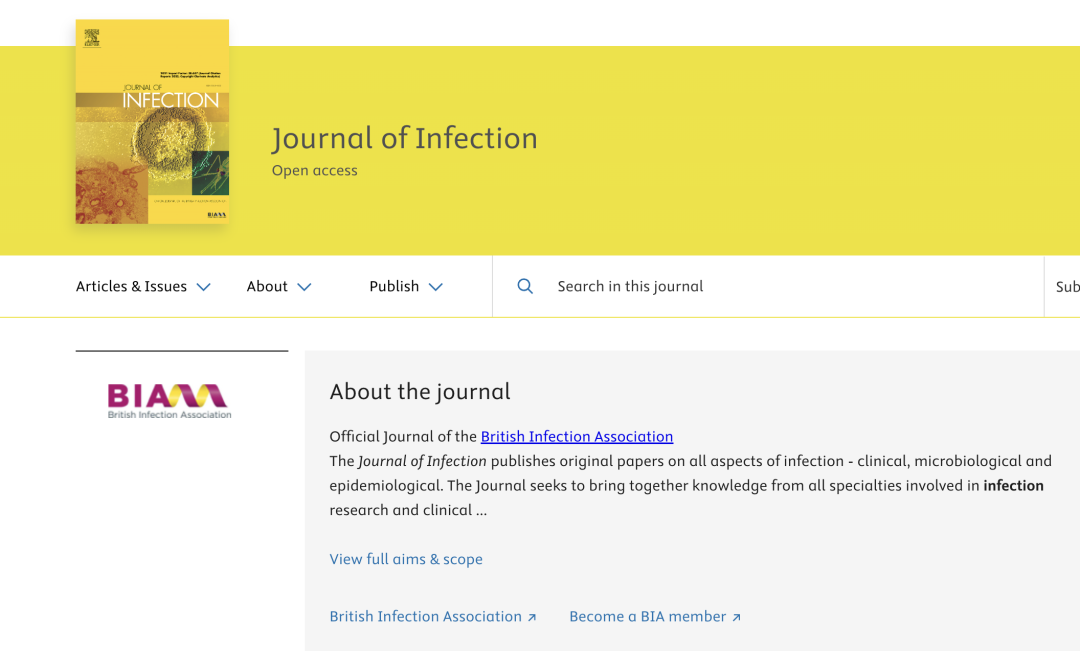
Task: Click the BIA logo image
Action: (x=169, y=401)
